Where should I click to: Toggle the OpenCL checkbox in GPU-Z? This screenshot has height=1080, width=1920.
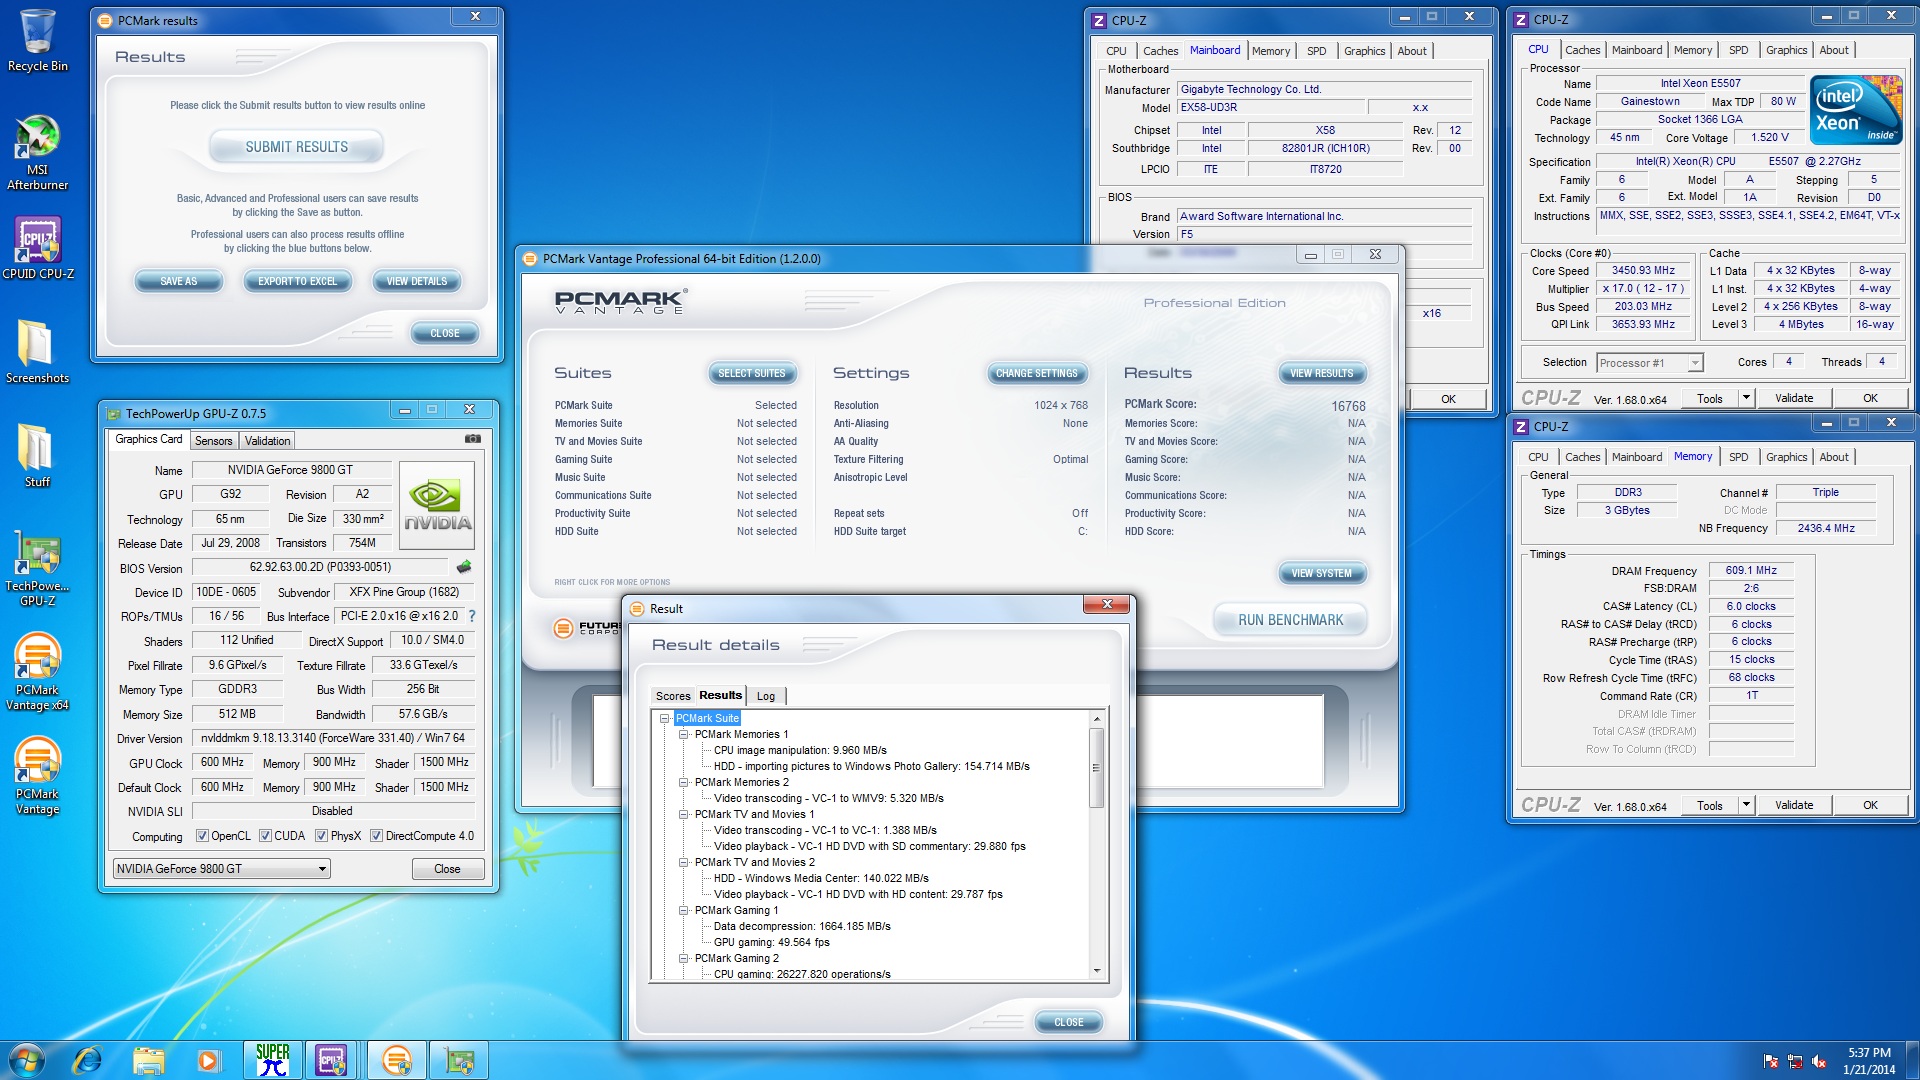(202, 836)
